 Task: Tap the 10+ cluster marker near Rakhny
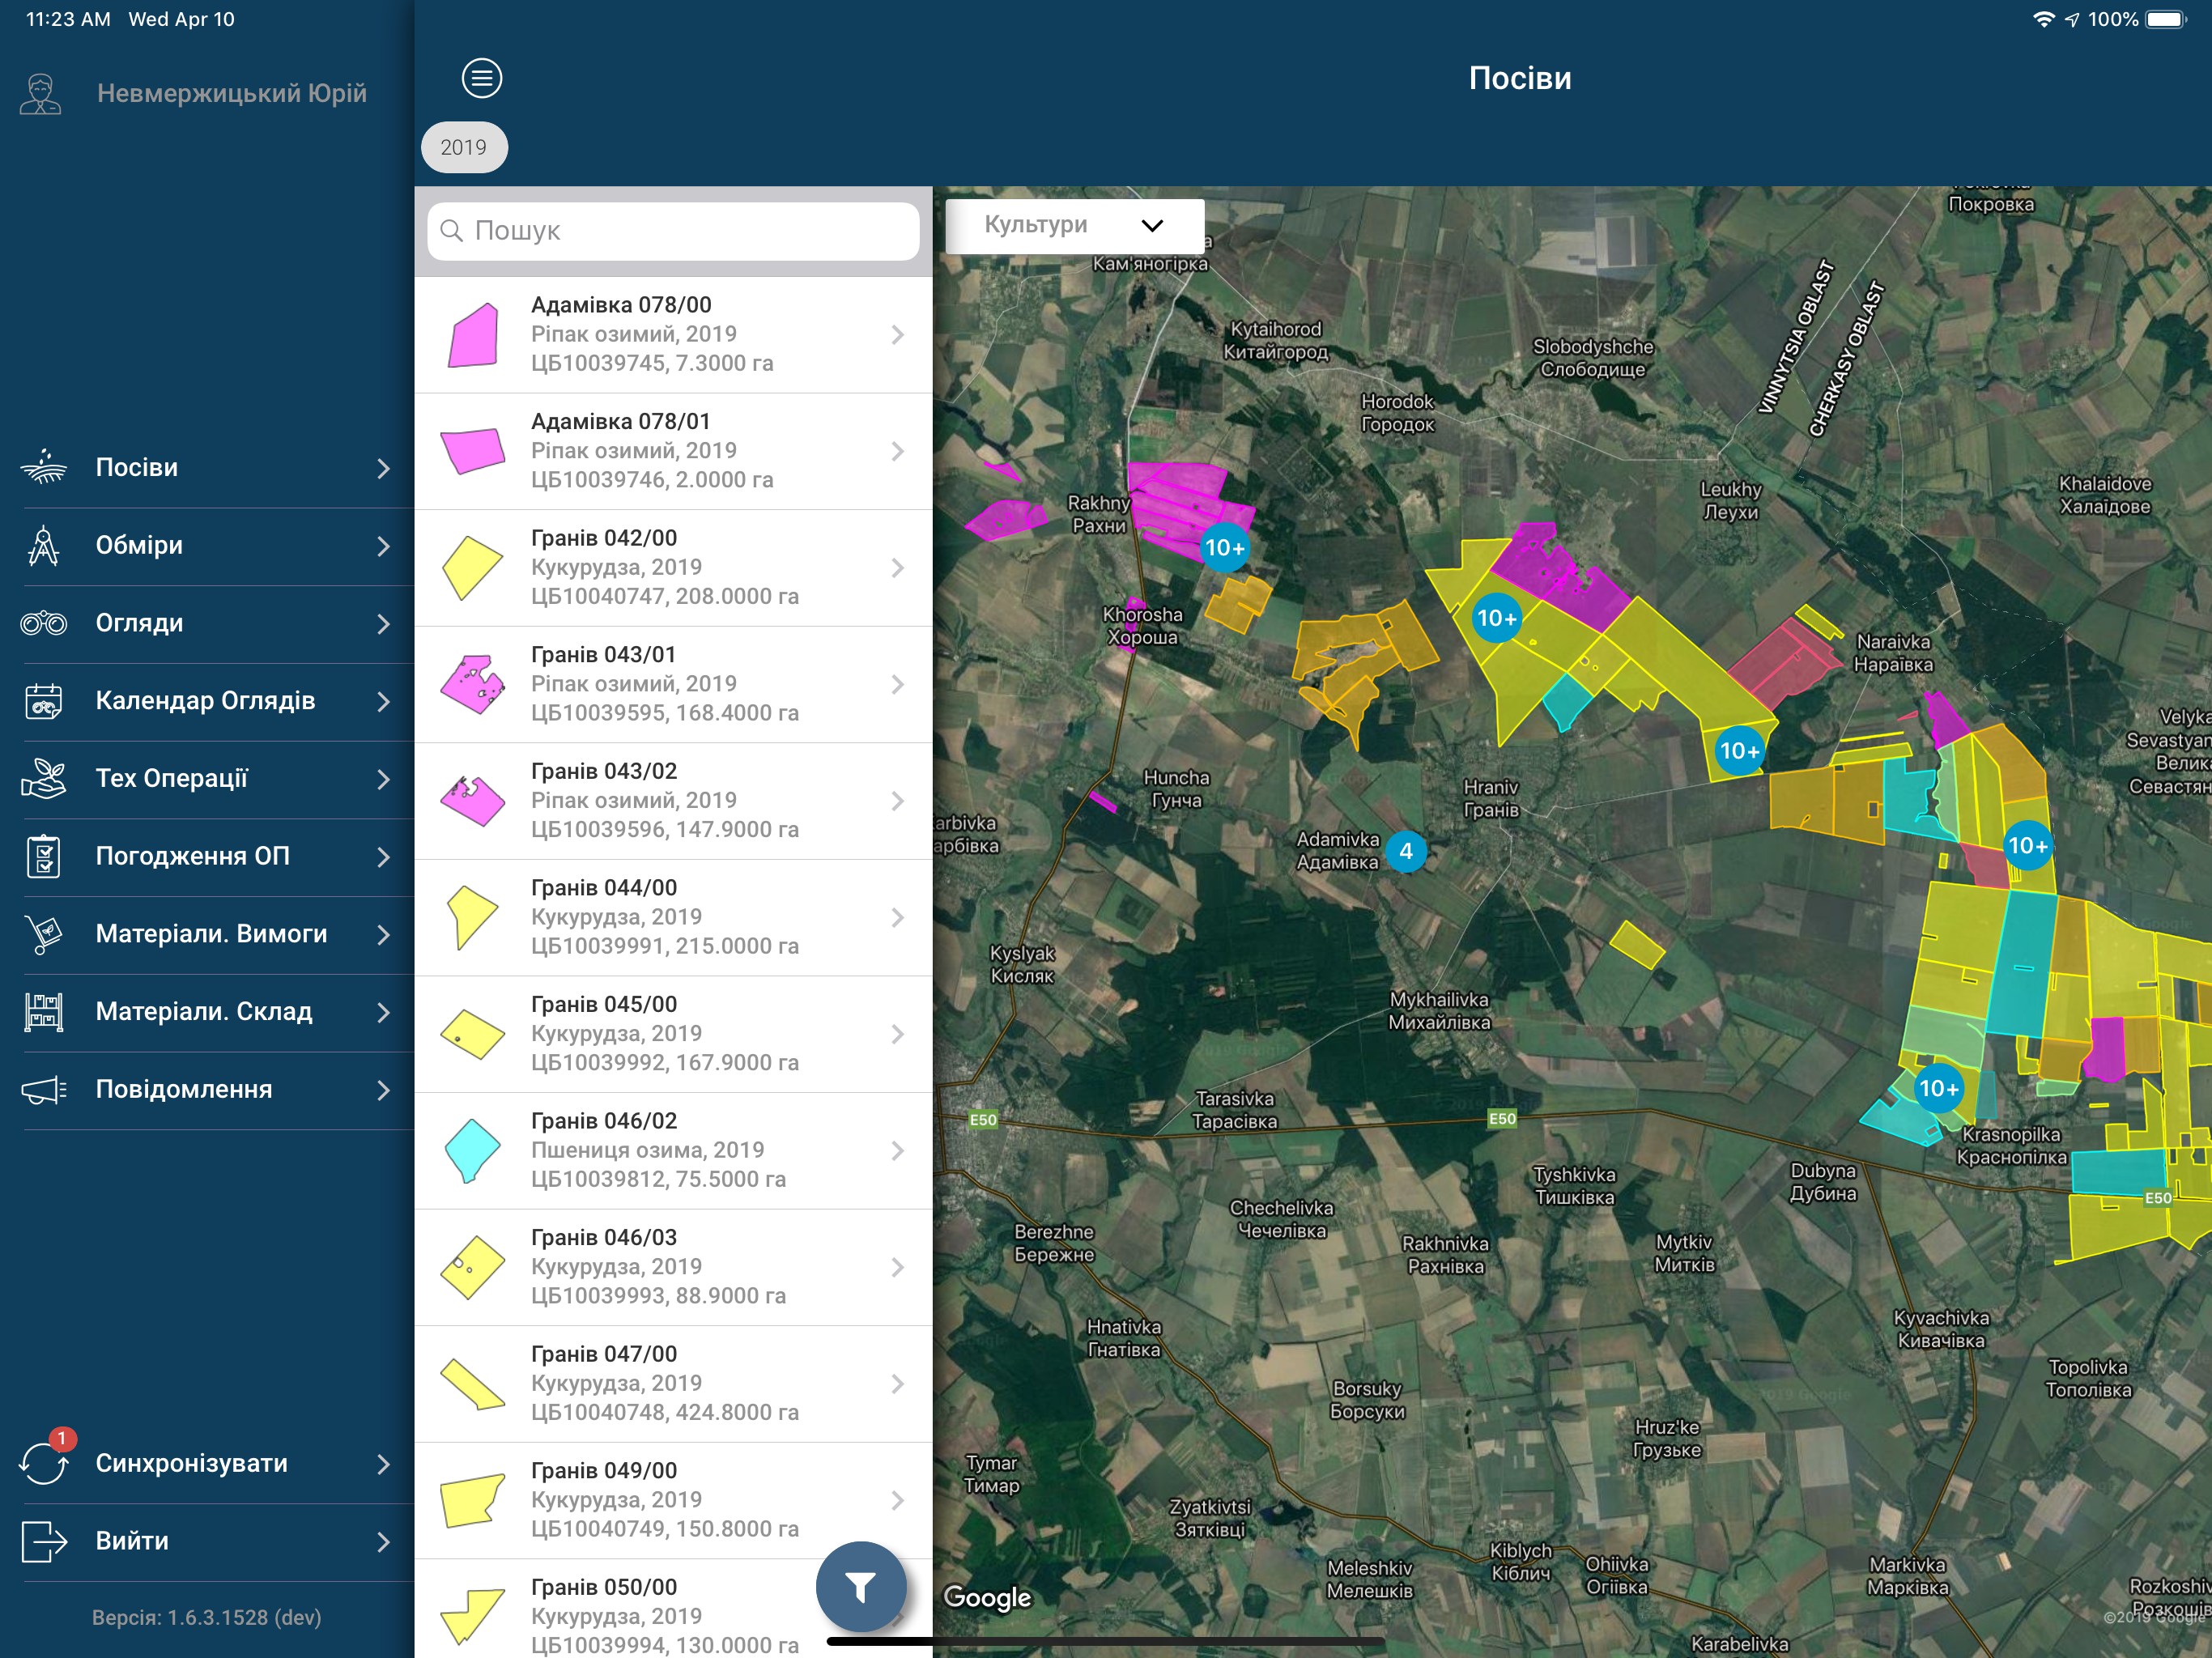1224,547
